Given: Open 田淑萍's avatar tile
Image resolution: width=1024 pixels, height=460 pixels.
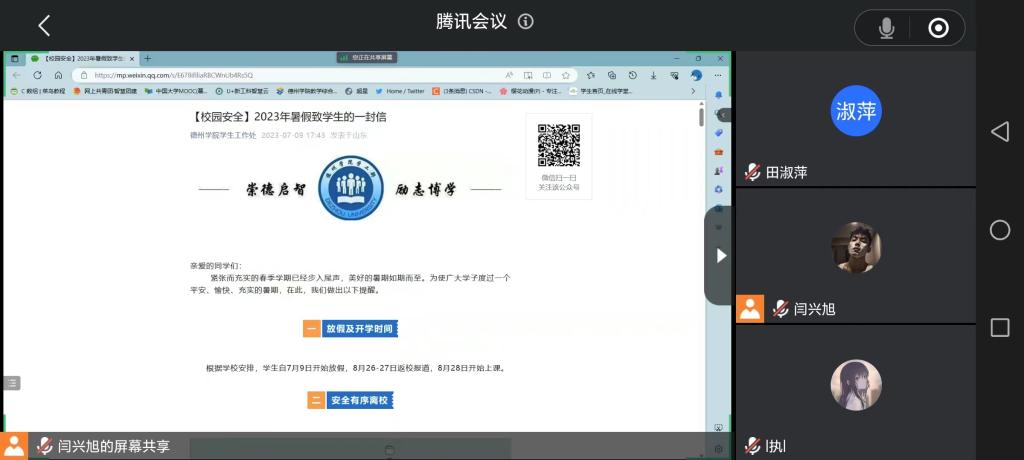Looking at the screenshot, I should point(856,111).
